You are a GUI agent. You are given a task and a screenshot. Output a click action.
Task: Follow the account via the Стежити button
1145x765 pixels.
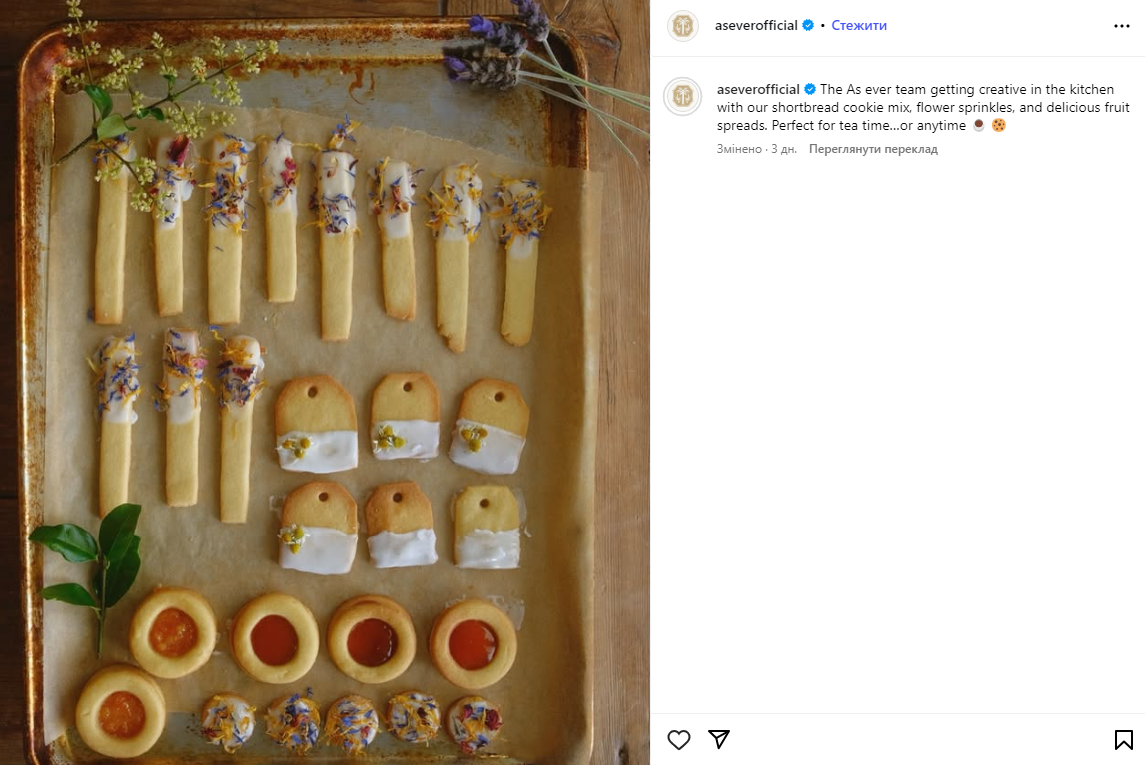click(859, 26)
